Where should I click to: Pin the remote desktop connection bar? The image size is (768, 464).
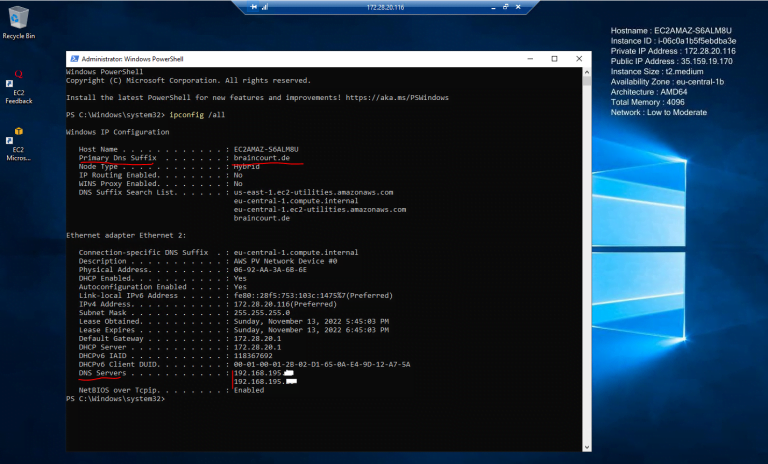(x=254, y=7)
